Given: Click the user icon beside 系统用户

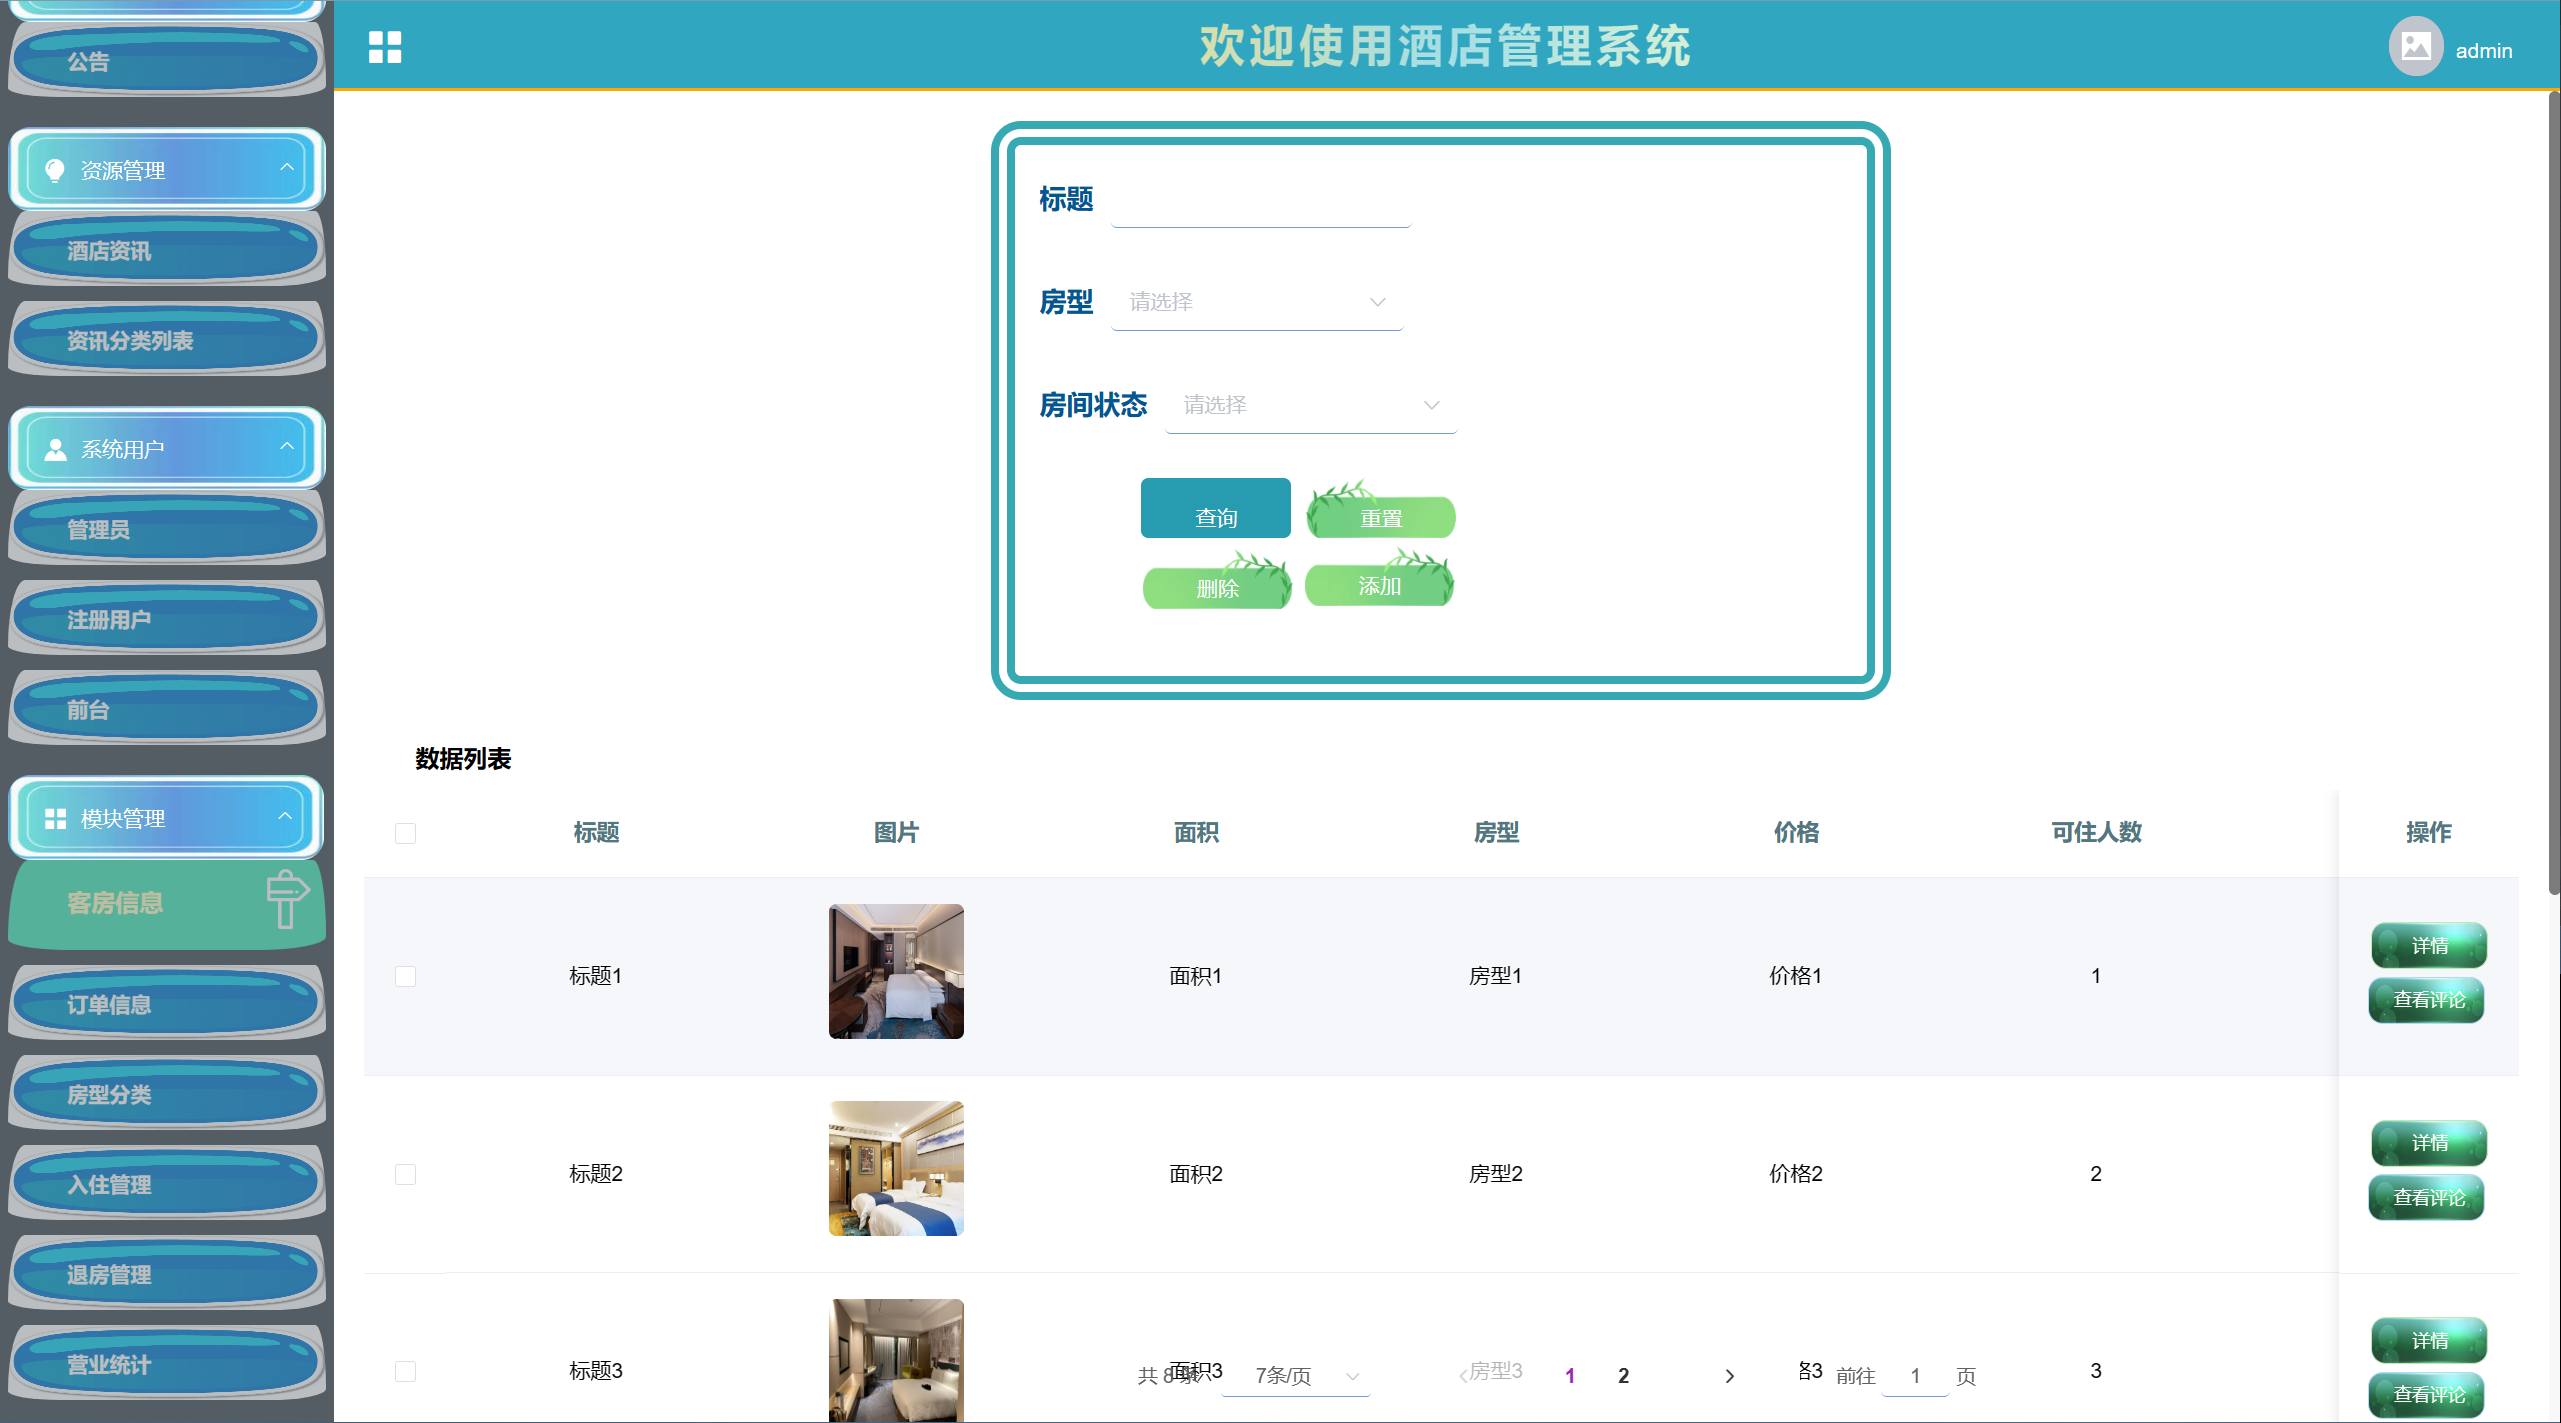Looking at the screenshot, I should tap(55, 449).
